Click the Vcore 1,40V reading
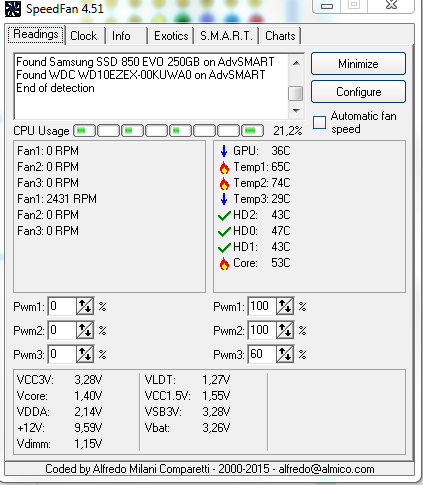 (59, 396)
